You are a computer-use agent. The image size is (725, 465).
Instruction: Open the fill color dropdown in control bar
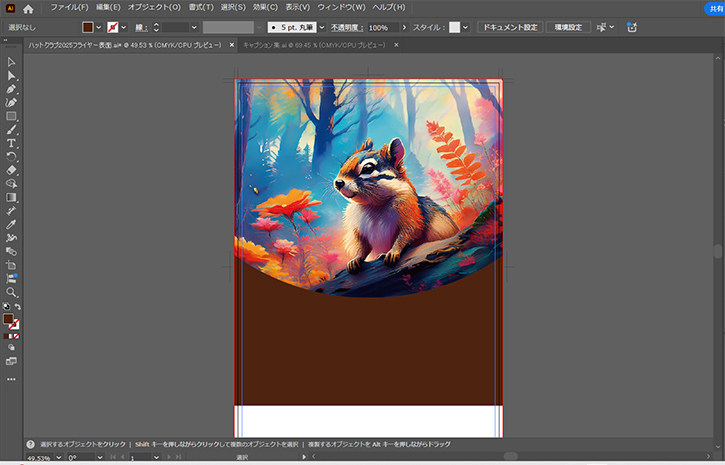[99, 27]
